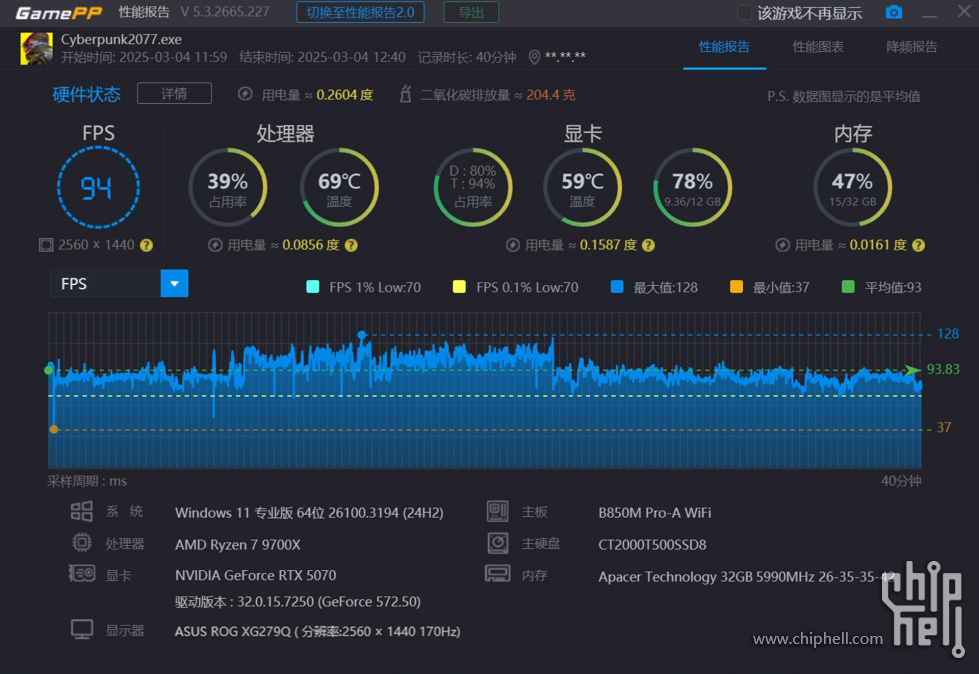
Task: Click the orange minimum 37 marker on chart
Action: click(x=54, y=429)
